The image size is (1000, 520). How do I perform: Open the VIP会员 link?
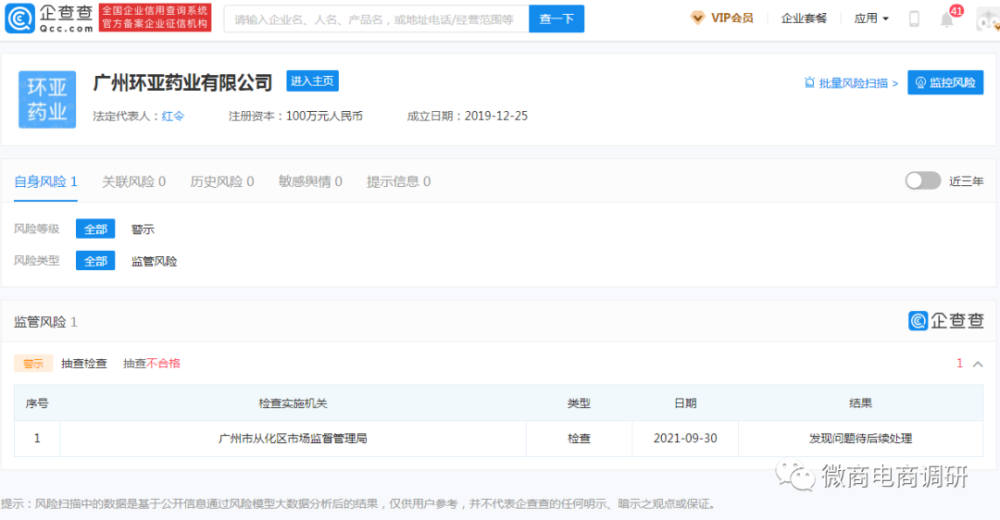732,19
